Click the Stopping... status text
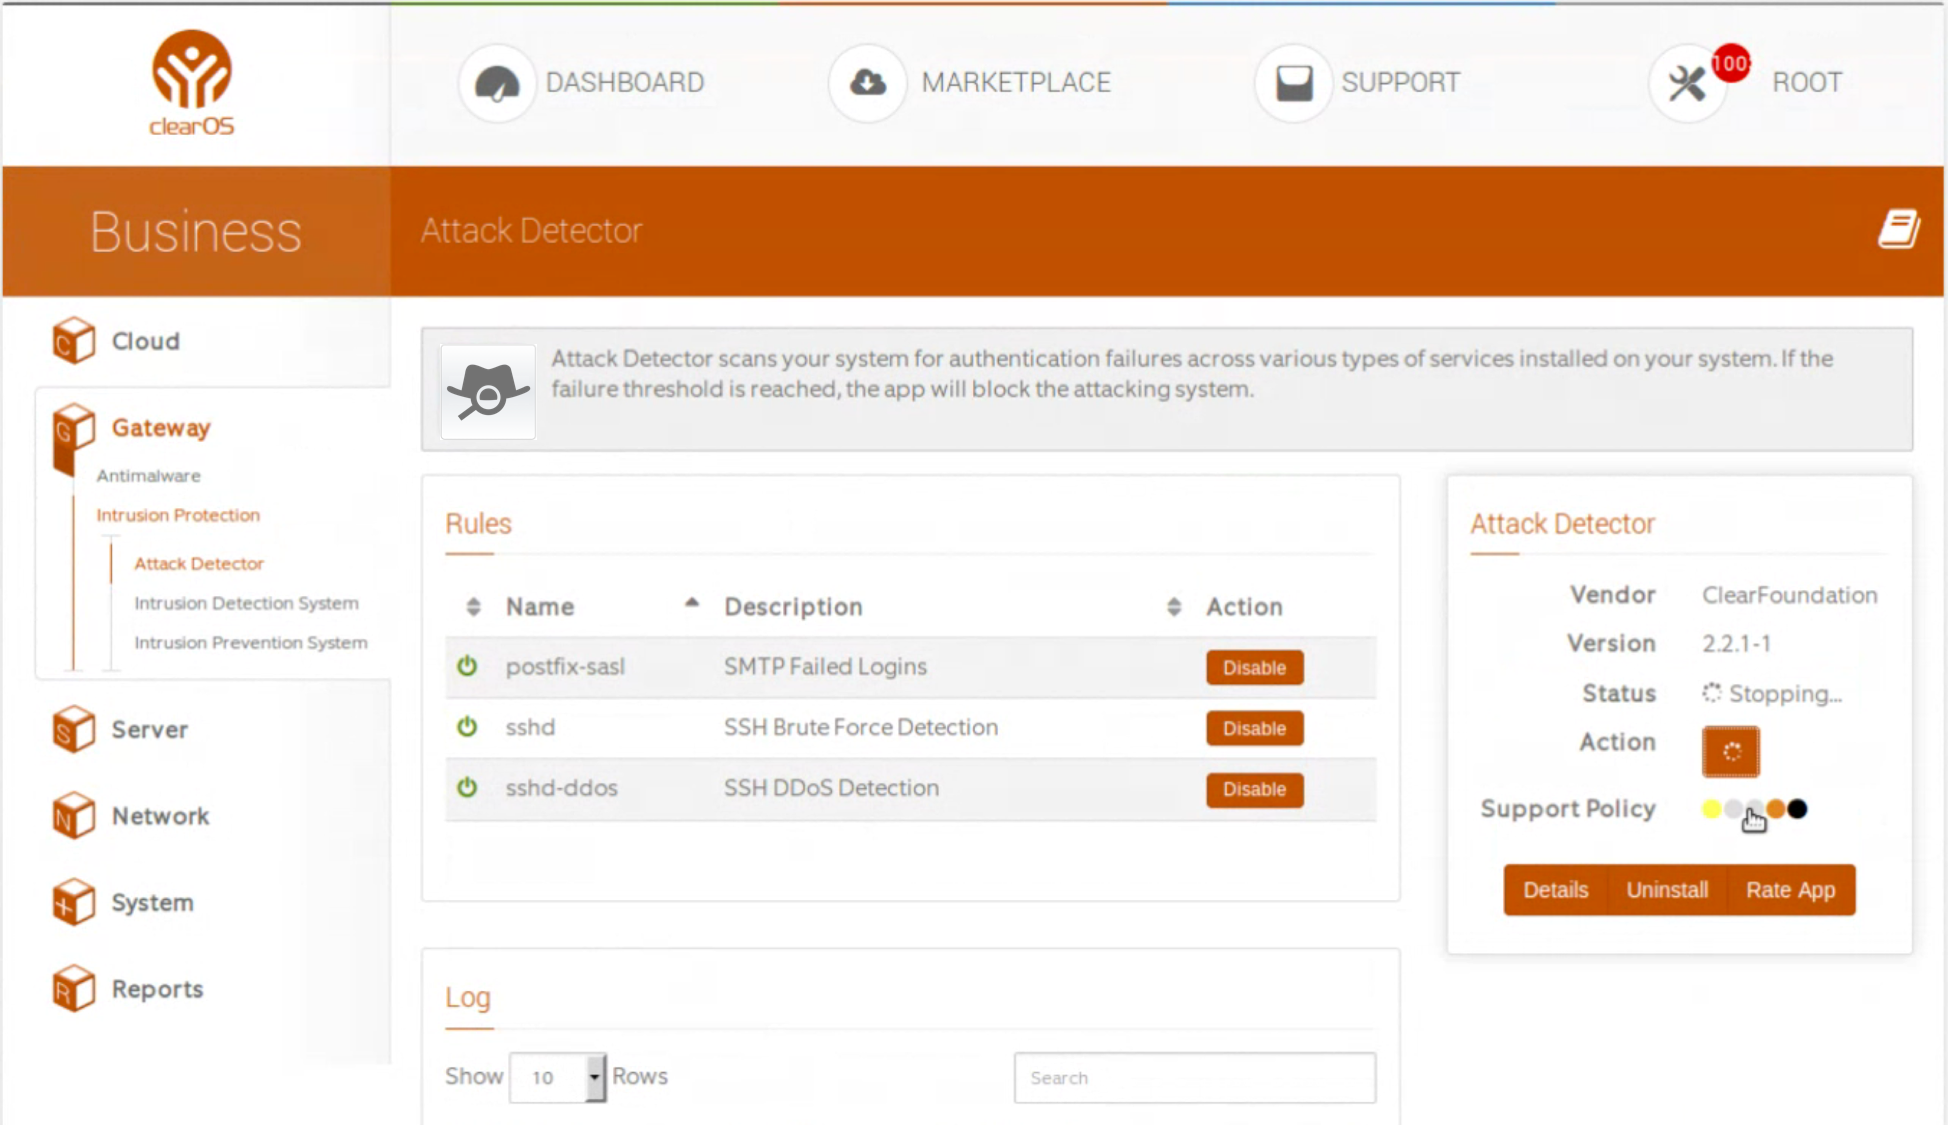Image resolution: width=1948 pixels, height=1125 pixels. [x=1786, y=693]
